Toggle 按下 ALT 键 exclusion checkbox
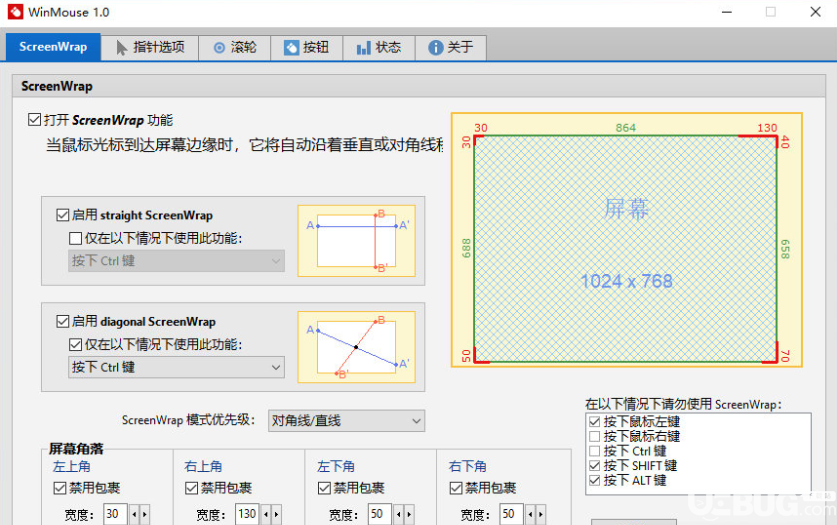 coord(595,480)
